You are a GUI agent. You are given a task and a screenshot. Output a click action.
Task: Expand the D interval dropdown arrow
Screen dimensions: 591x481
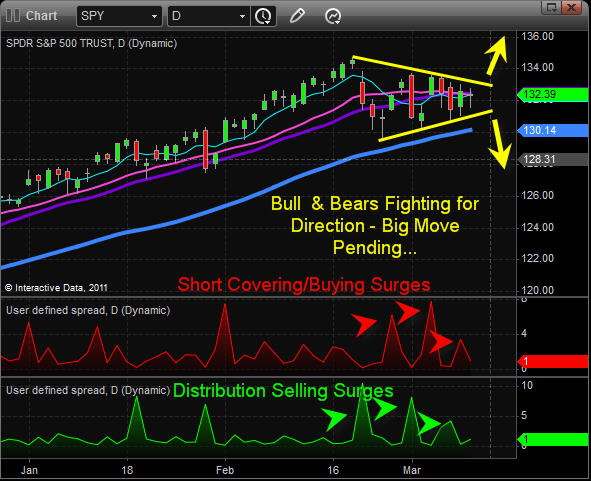242,16
